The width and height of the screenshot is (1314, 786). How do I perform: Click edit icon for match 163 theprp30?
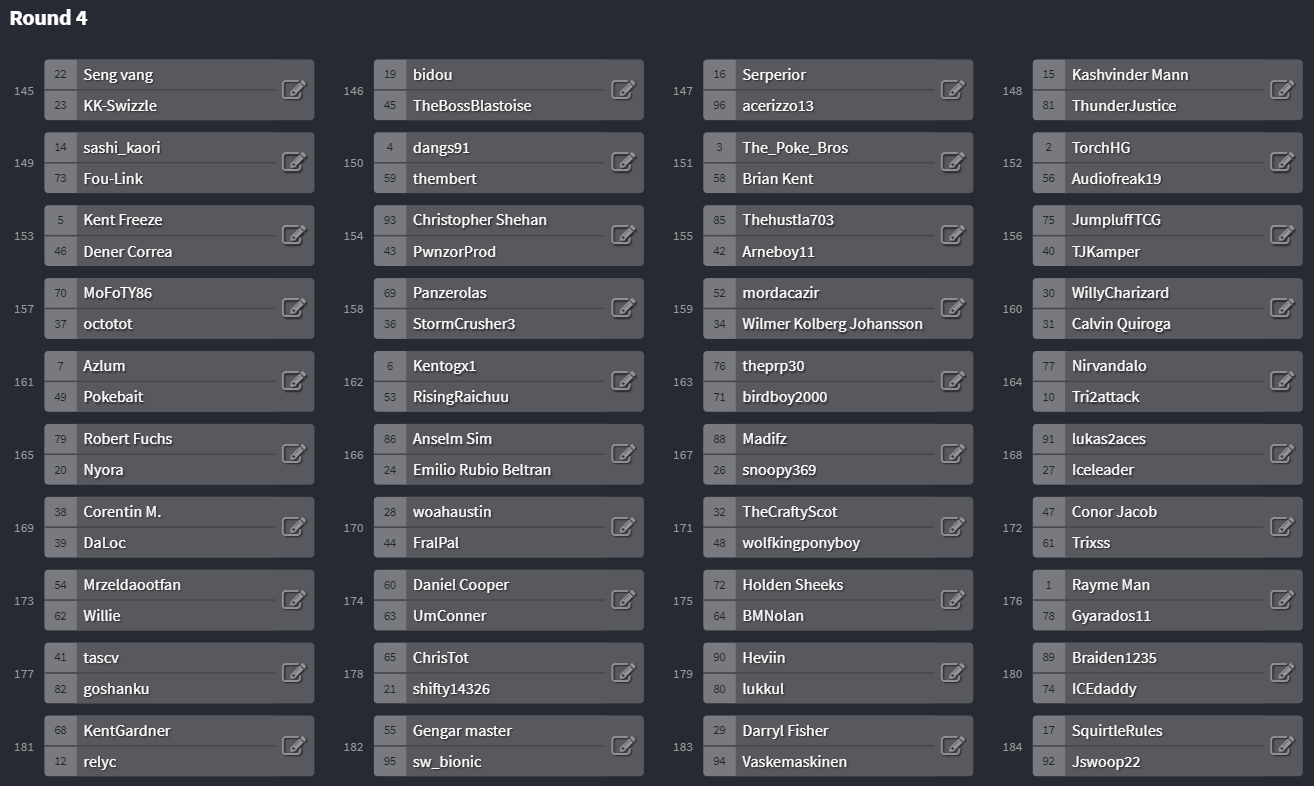pyautogui.click(x=953, y=381)
